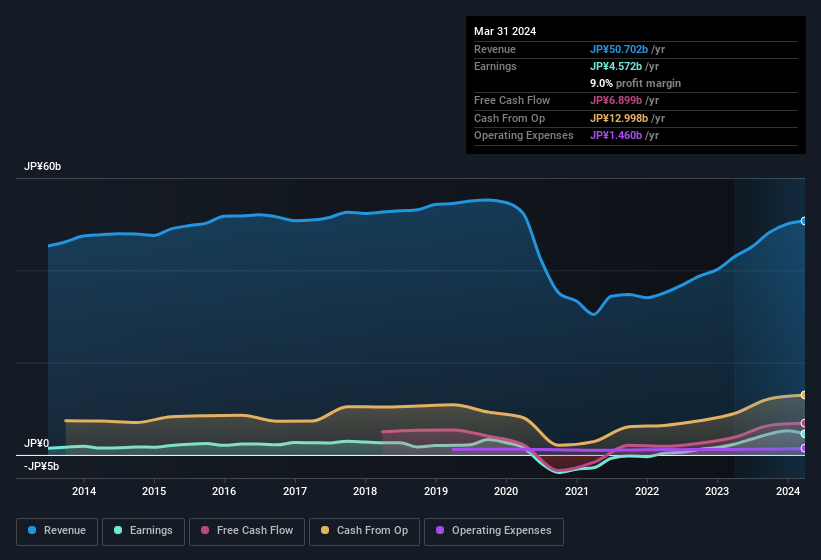The width and height of the screenshot is (821, 560).
Task: Click the teal Earnings line endpoint marker
Action: point(803,434)
